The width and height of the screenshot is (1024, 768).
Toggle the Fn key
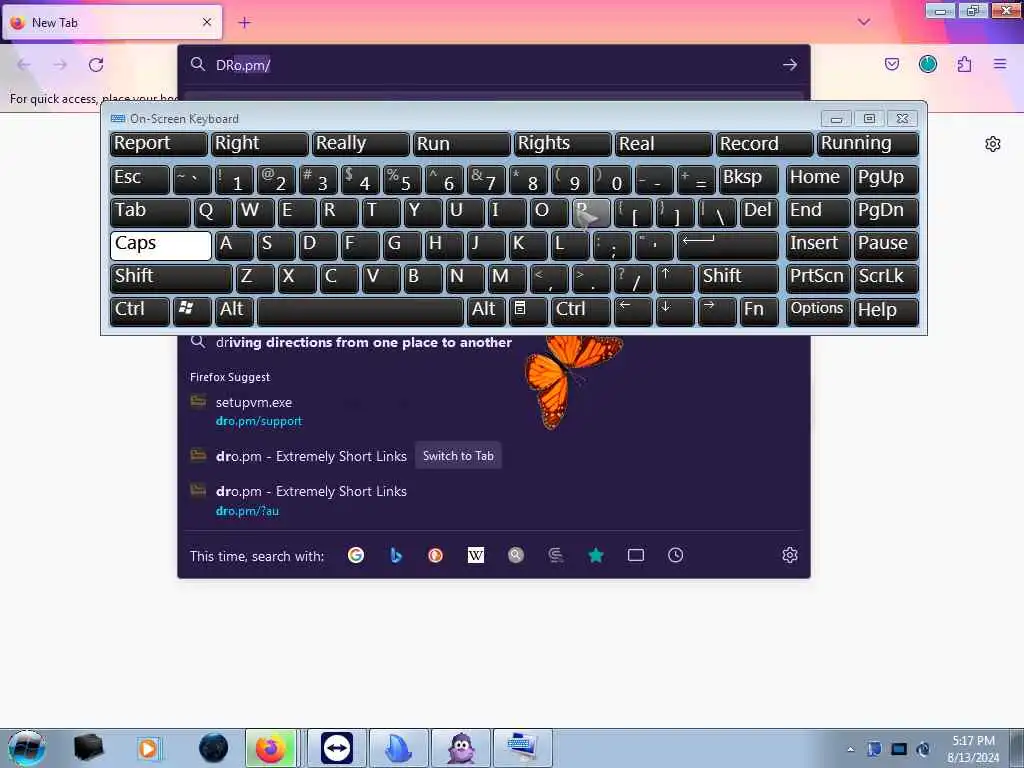(x=760, y=310)
